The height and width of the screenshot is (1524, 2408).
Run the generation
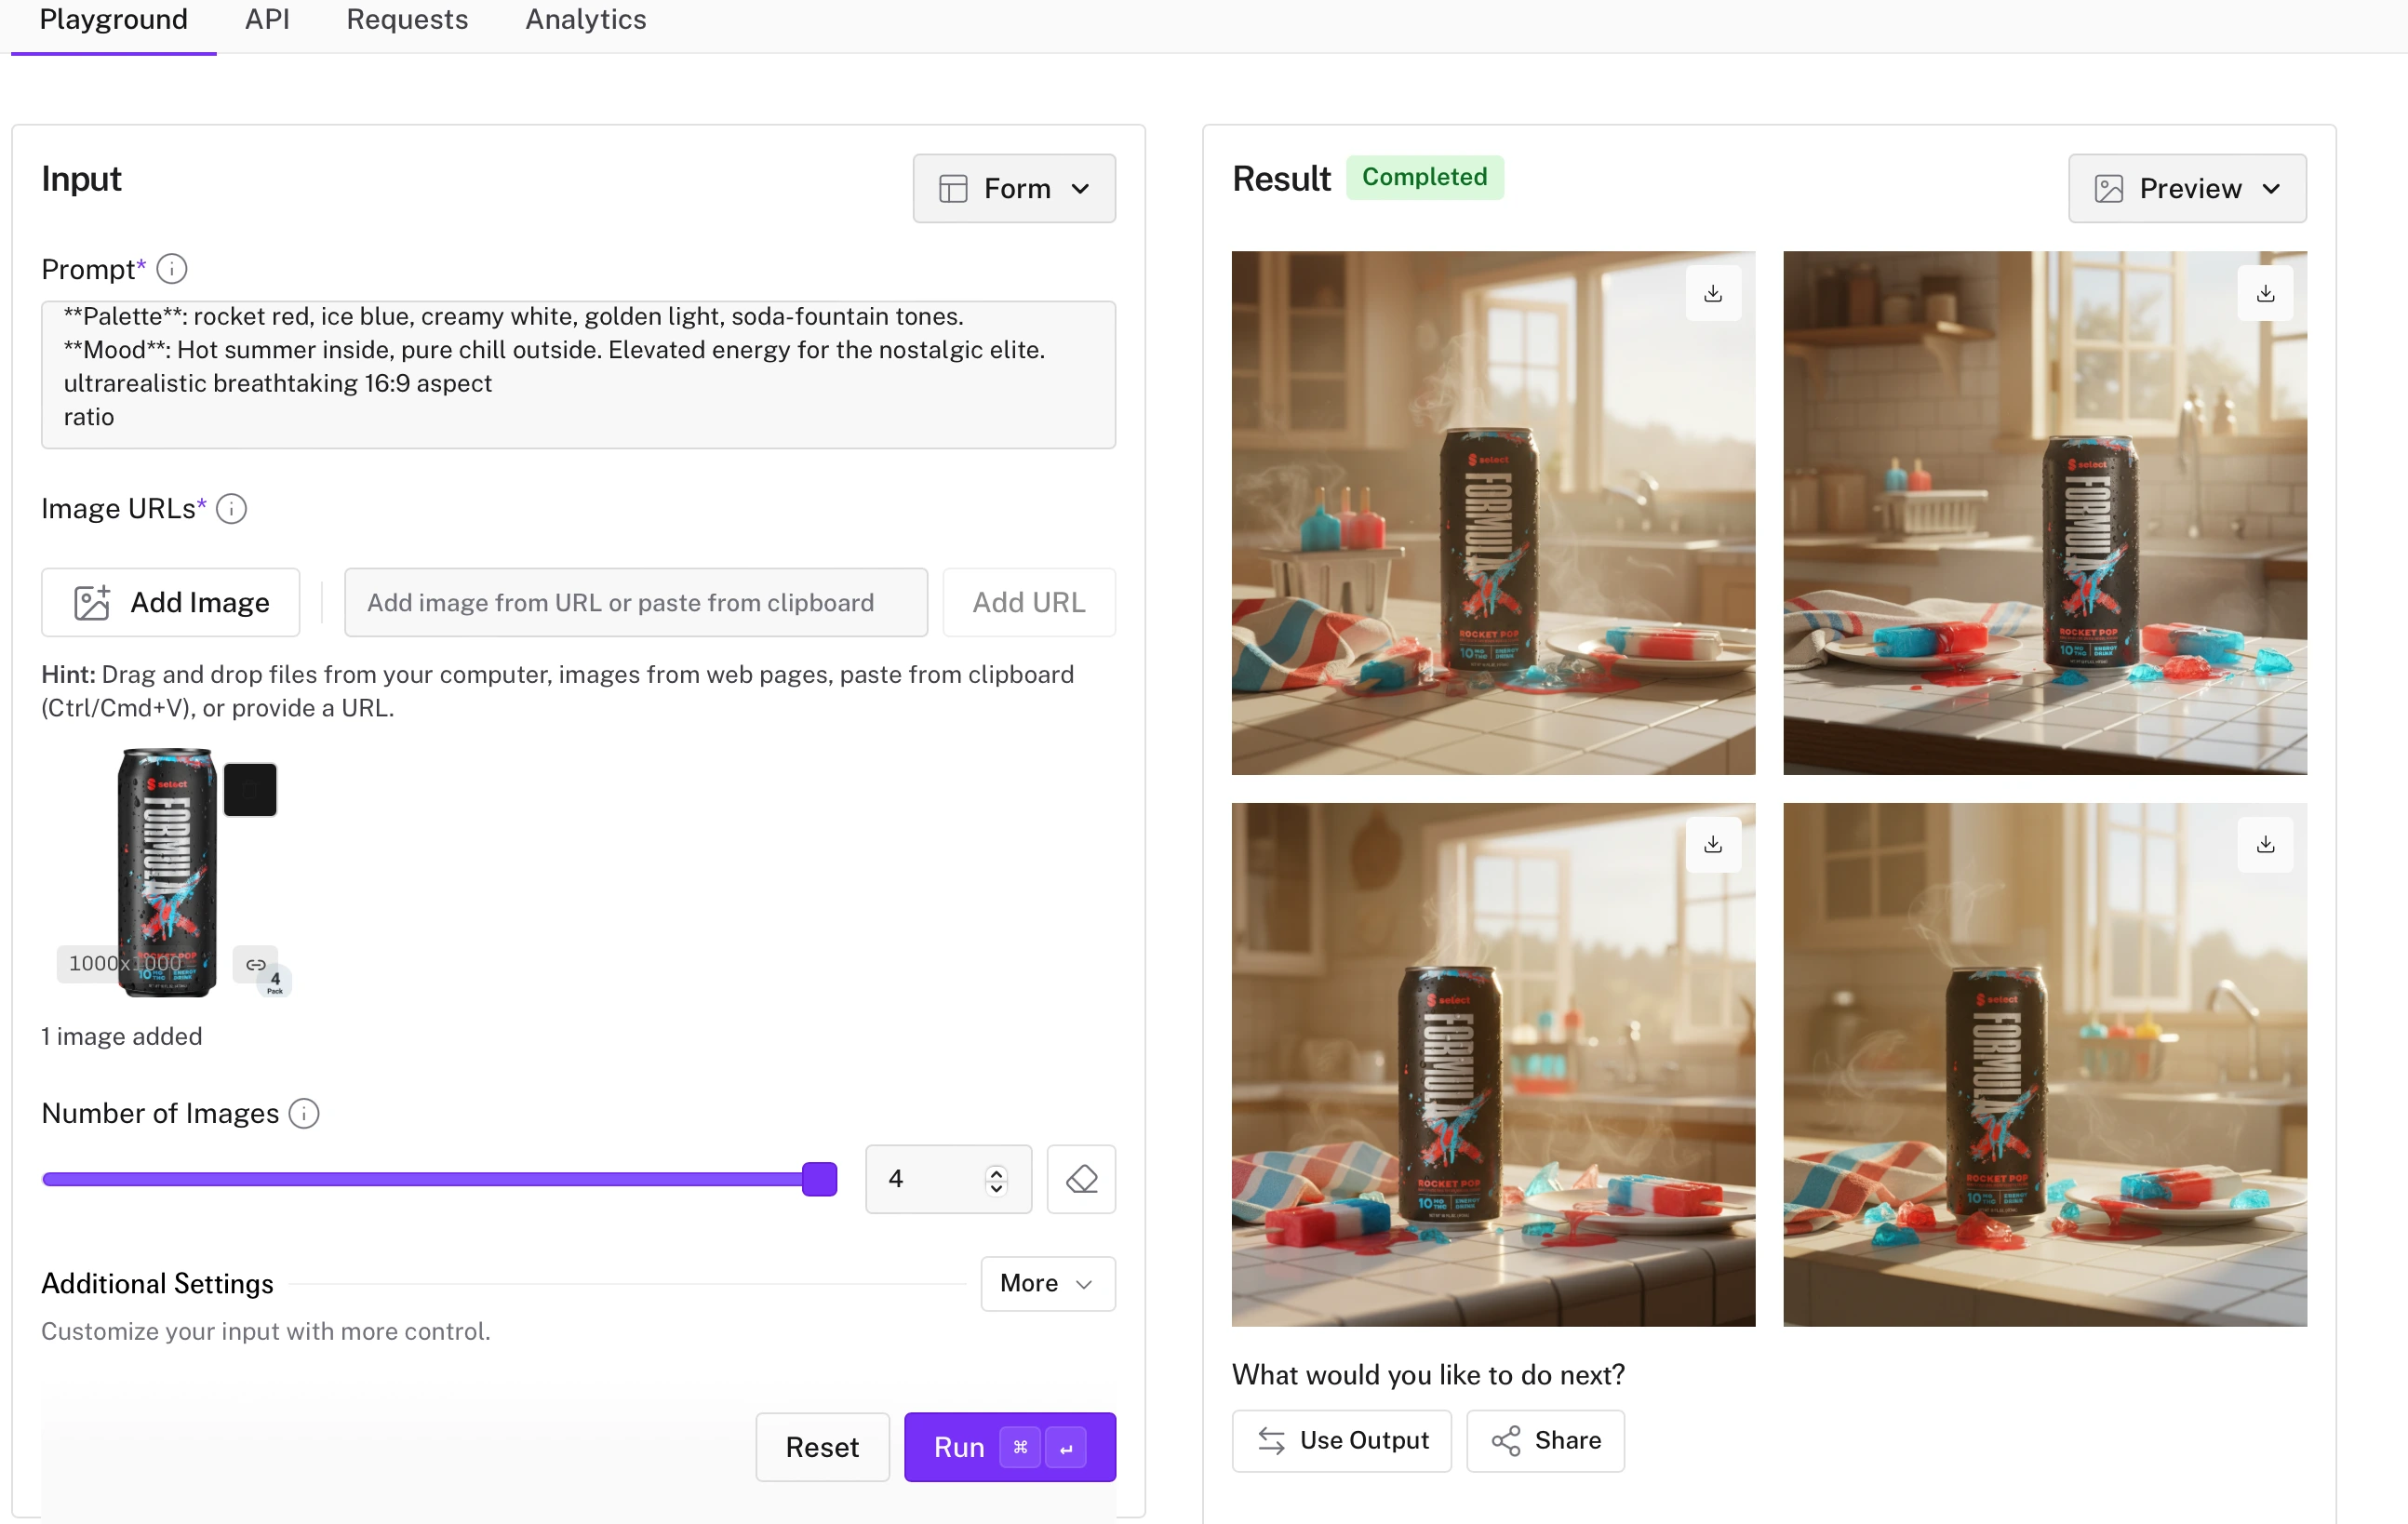pos(1009,1447)
